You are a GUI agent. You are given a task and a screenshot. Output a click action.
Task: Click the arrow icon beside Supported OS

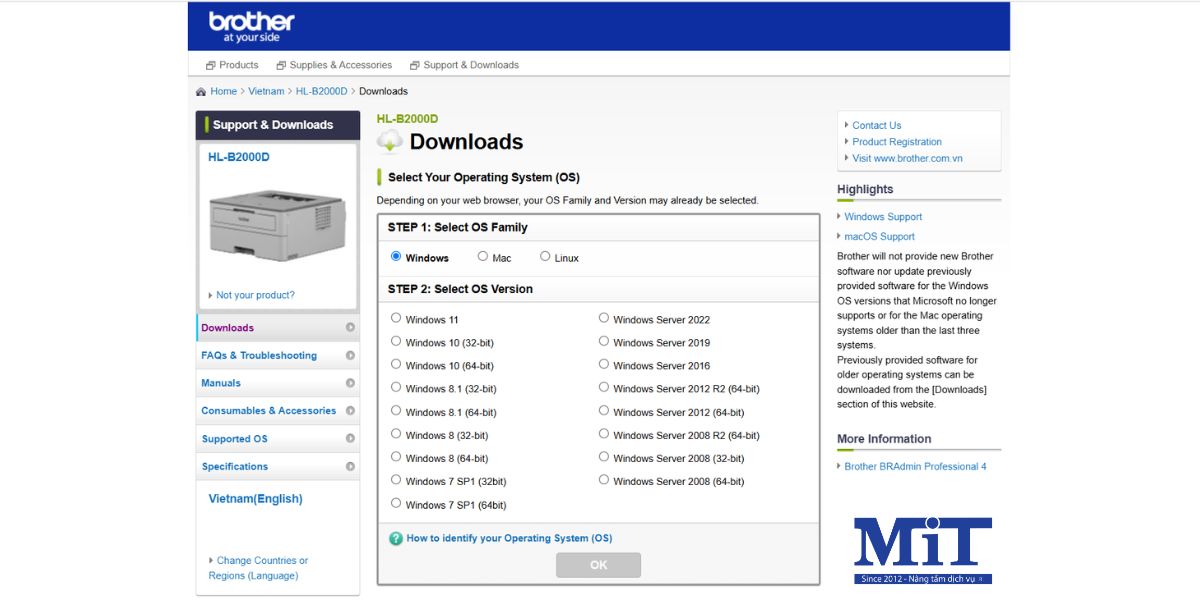(350, 439)
